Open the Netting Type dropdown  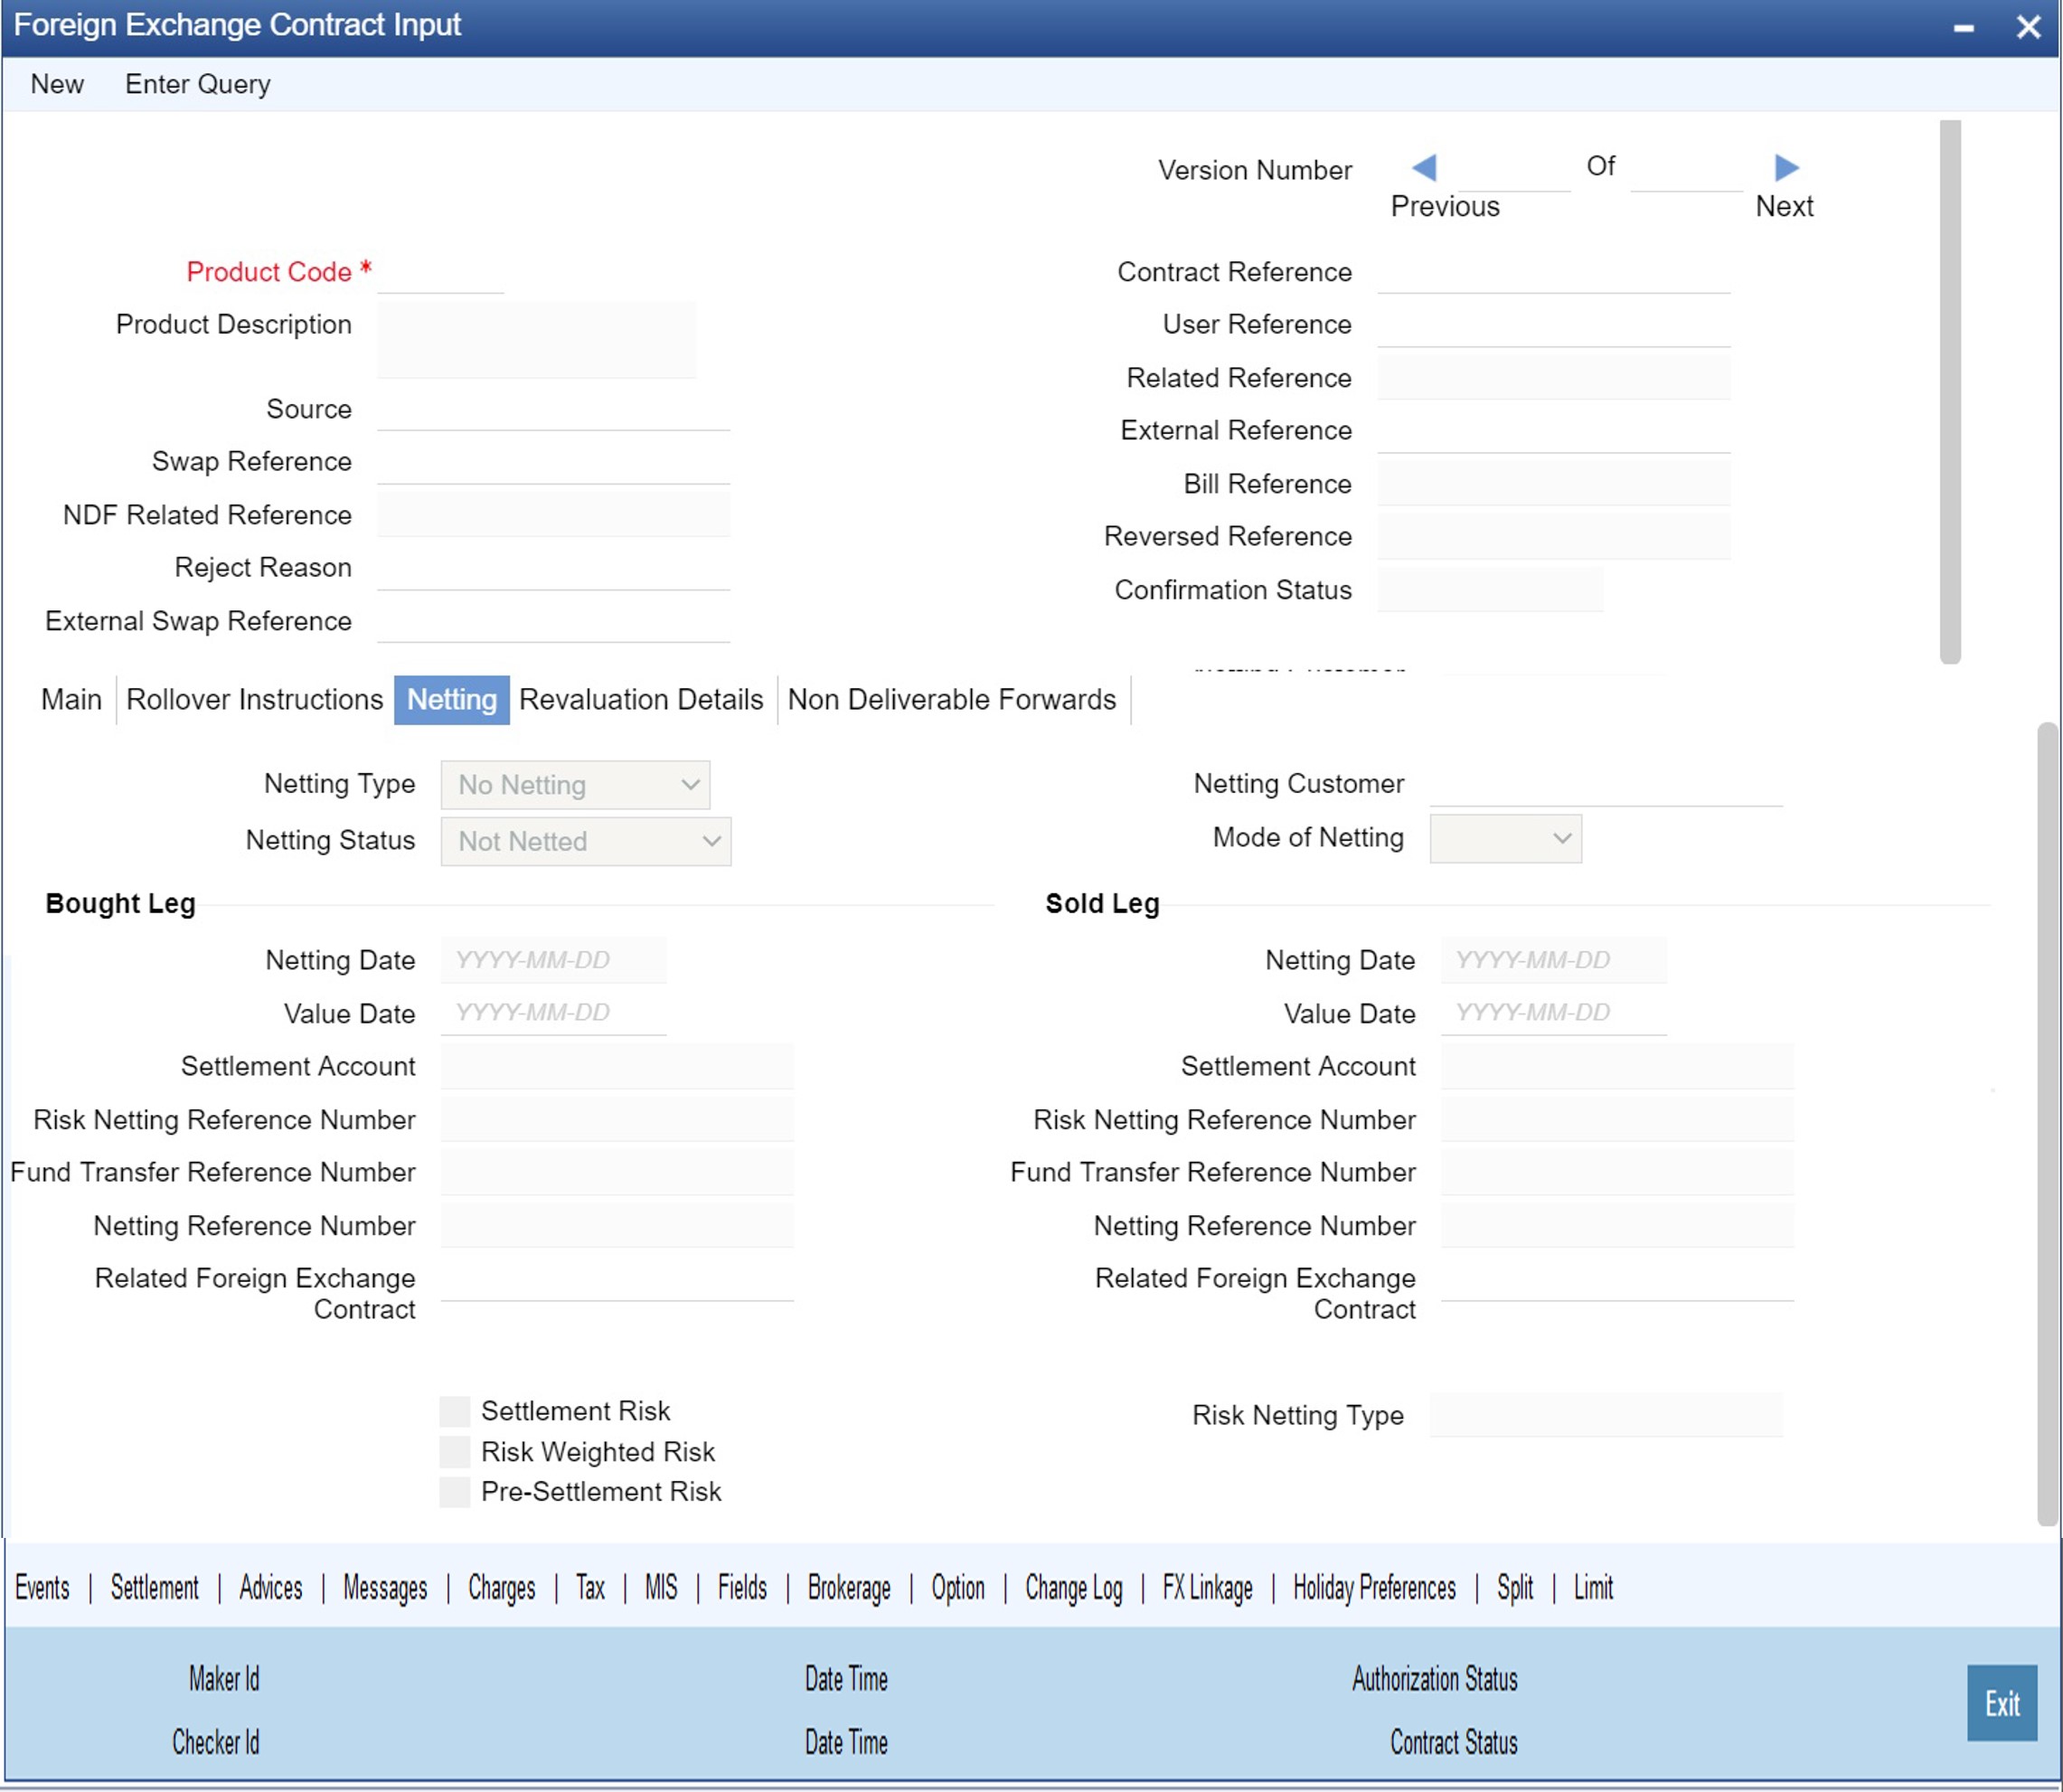[576, 785]
